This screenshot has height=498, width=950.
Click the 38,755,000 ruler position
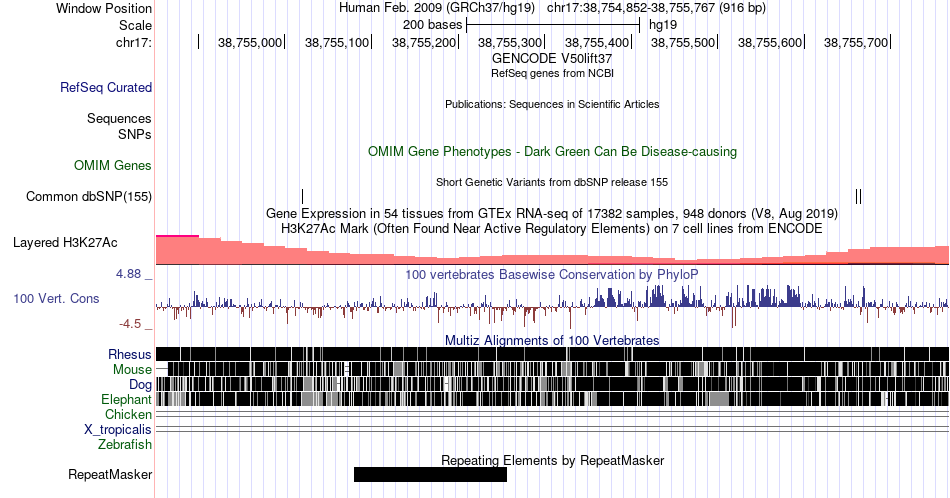click(250, 42)
